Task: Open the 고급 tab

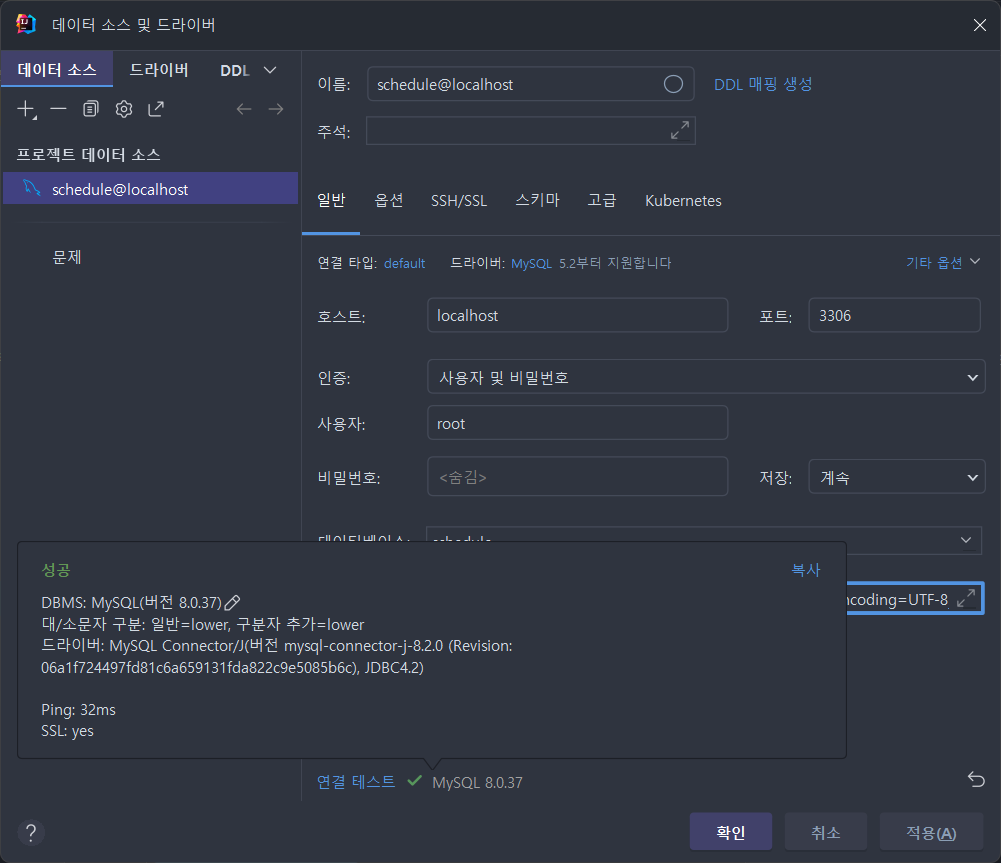Action: pyautogui.click(x=601, y=200)
